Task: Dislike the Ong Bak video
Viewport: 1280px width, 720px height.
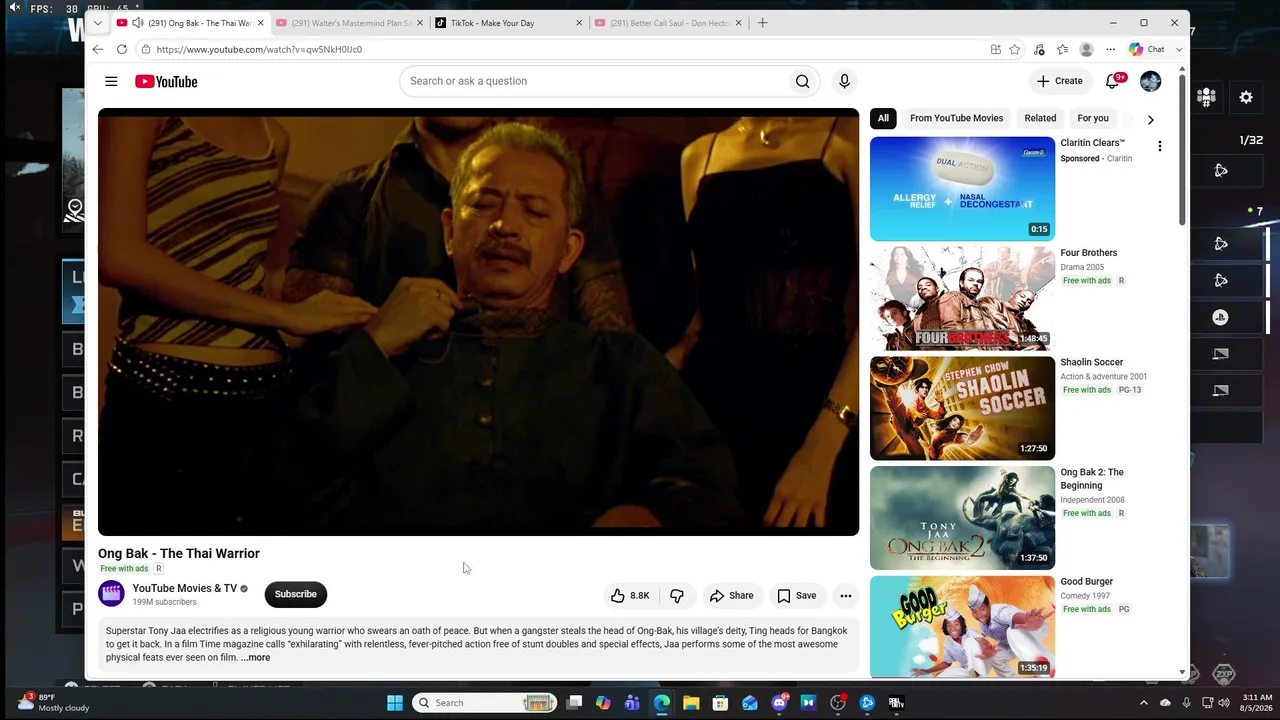Action: (x=677, y=595)
